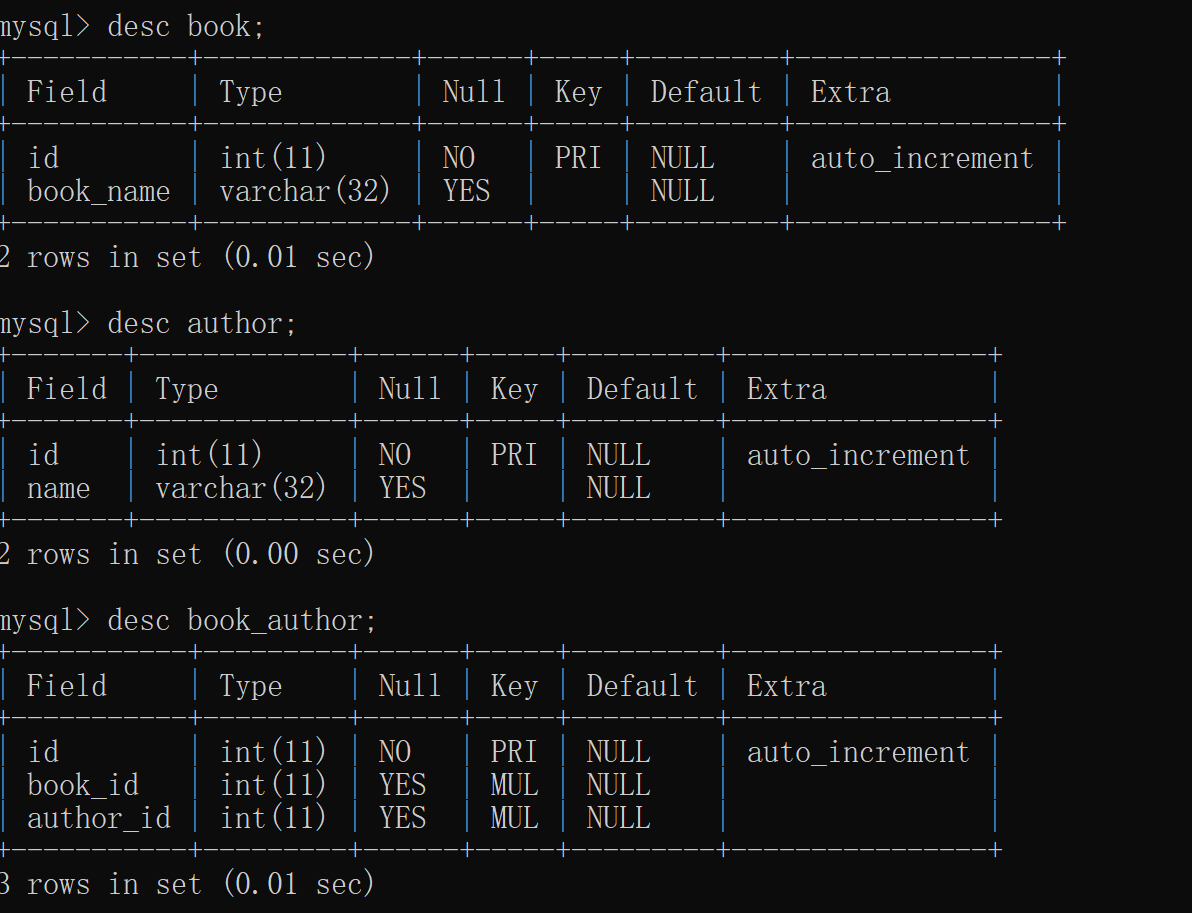
Task: Click the book_id field name
Action: 82,785
